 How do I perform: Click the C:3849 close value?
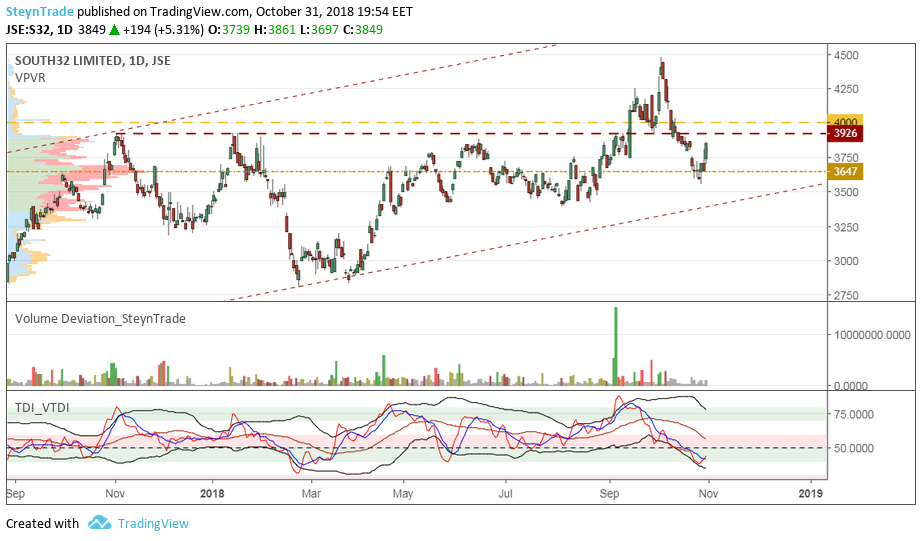pyautogui.click(x=363, y=29)
